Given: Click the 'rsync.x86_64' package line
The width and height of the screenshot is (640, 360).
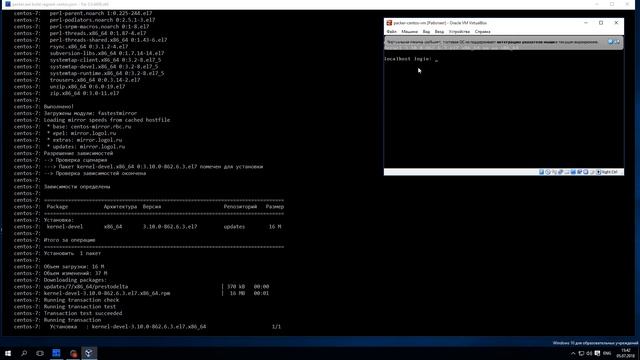Looking at the screenshot, I should tap(89, 47).
